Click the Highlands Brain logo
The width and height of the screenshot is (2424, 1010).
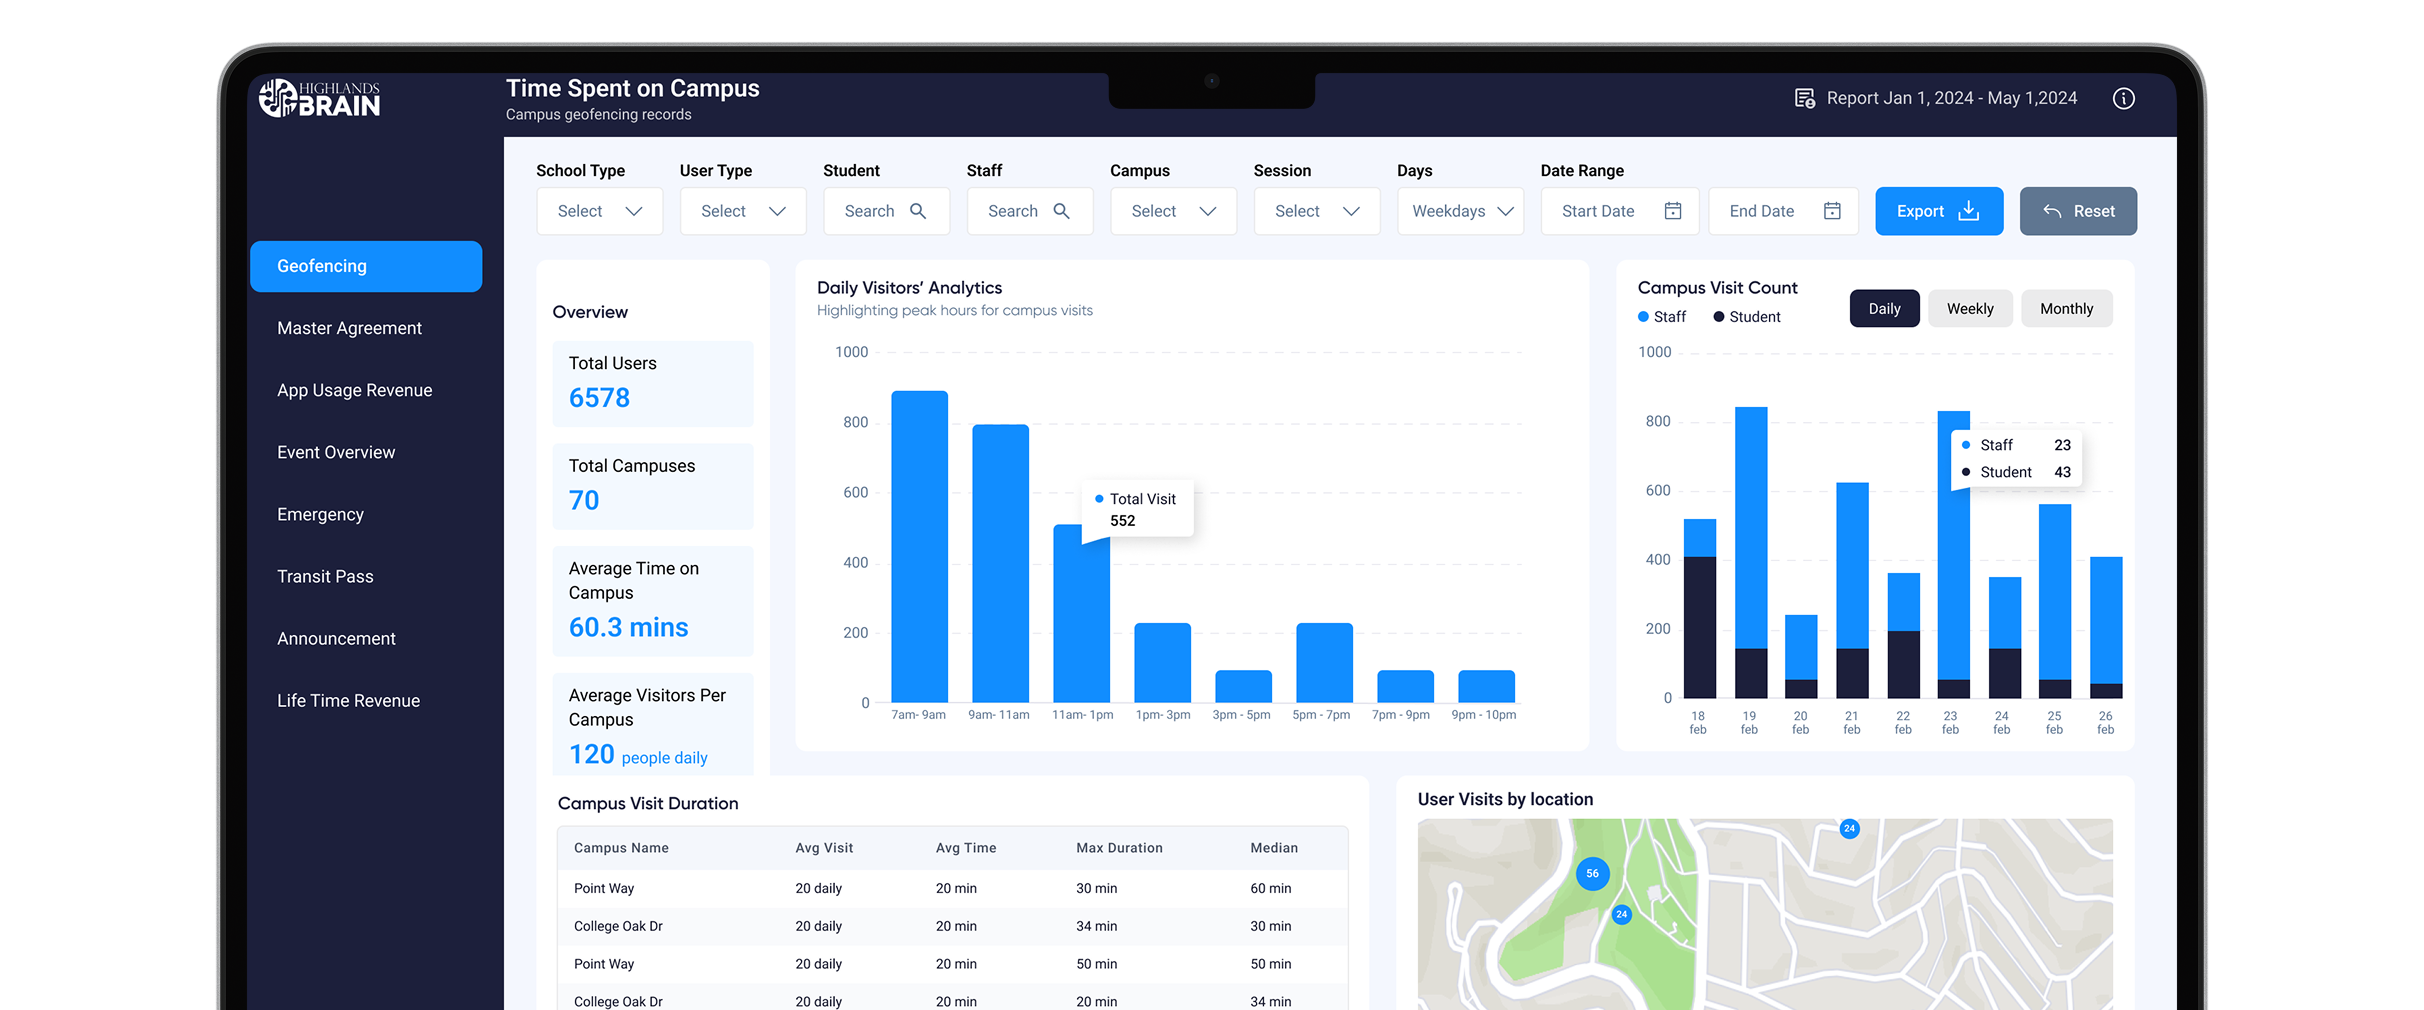point(320,97)
